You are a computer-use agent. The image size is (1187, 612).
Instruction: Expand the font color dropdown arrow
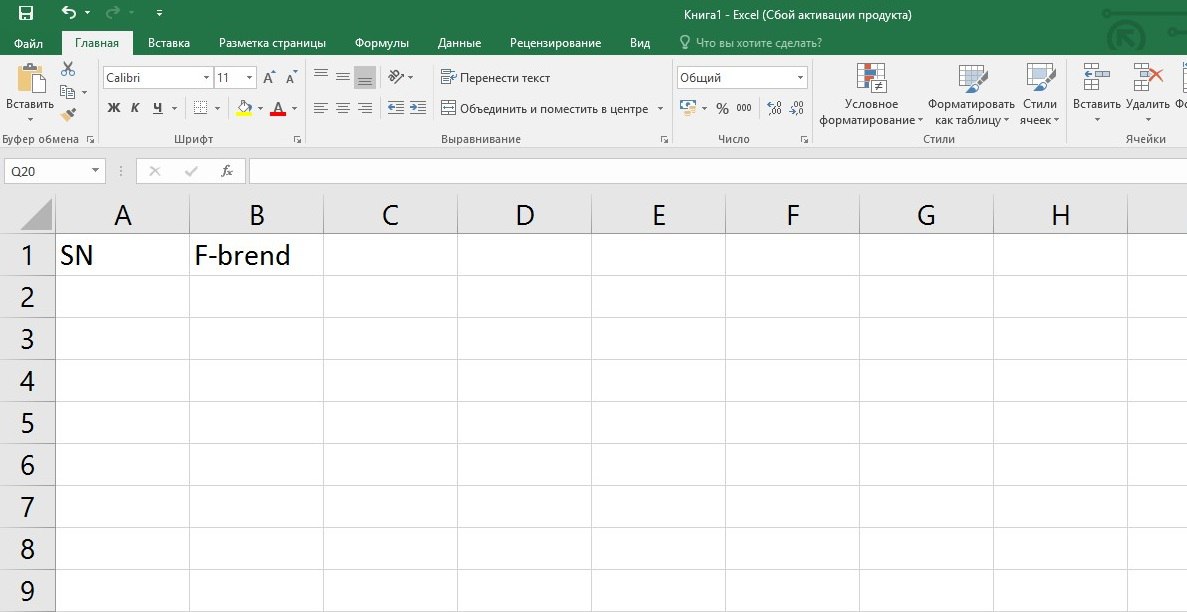(x=294, y=108)
